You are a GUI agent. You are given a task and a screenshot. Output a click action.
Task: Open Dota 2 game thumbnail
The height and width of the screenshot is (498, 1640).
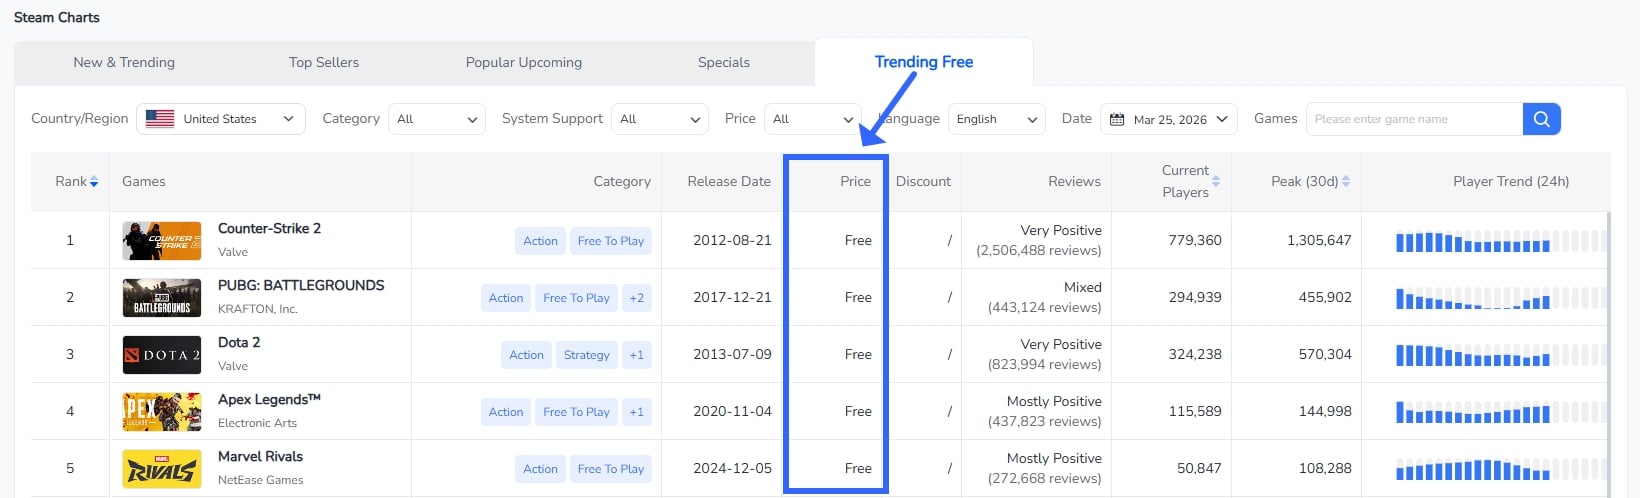pyautogui.click(x=162, y=354)
